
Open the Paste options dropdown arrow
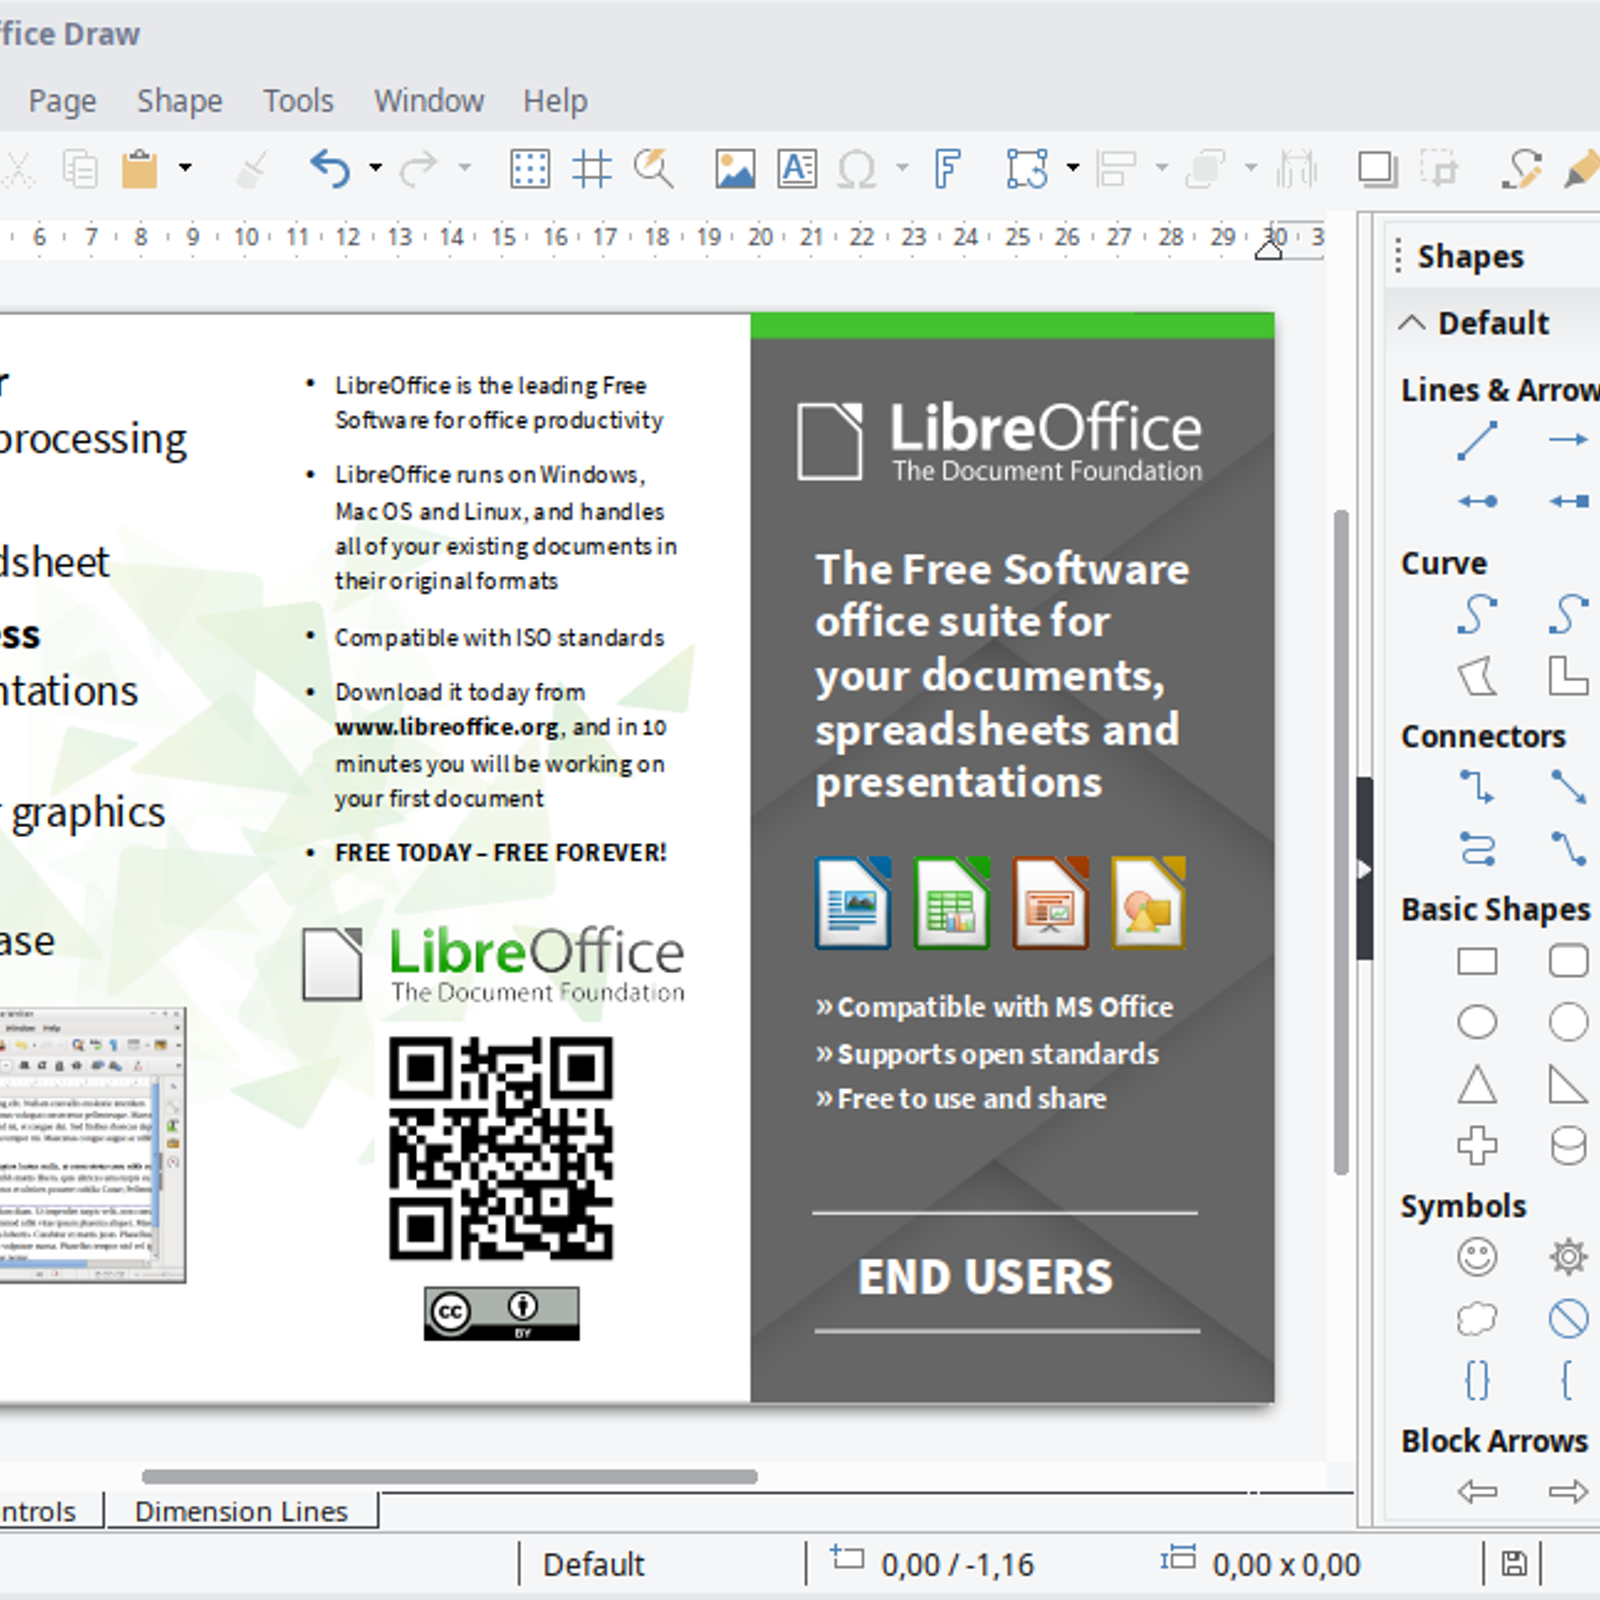(x=185, y=168)
